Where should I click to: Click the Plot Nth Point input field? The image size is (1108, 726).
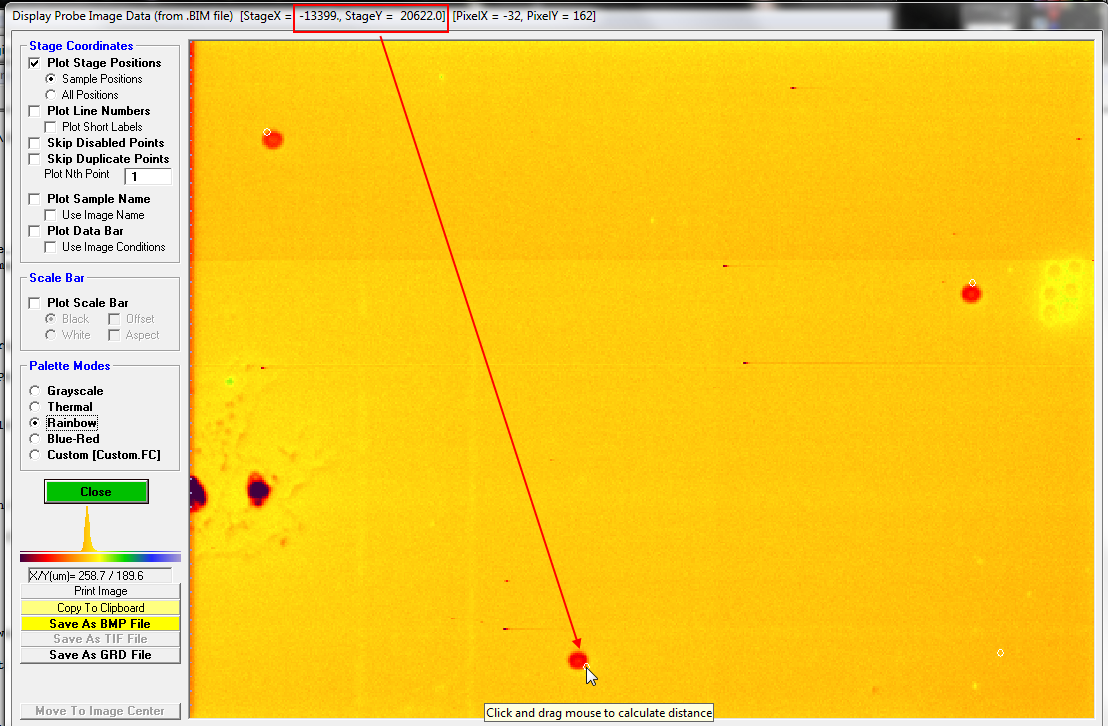pos(147,176)
